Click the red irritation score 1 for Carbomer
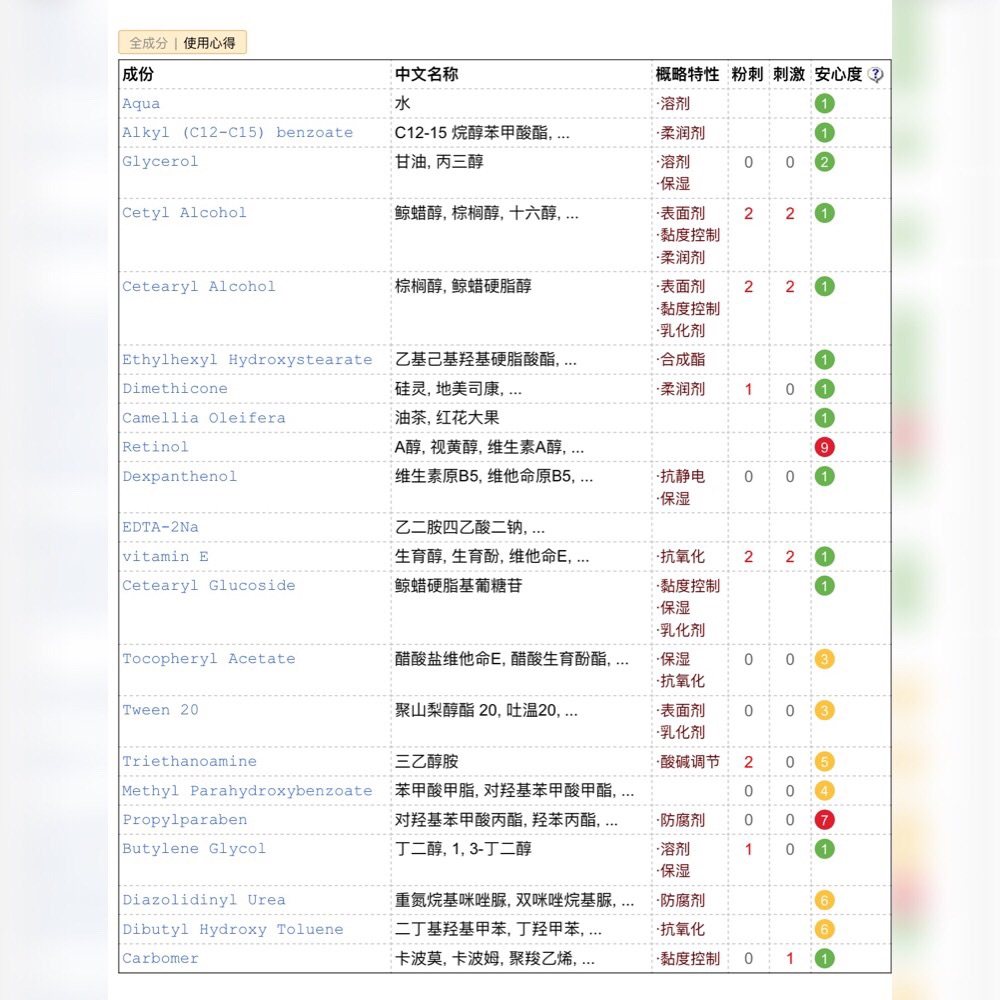 tap(790, 959)
